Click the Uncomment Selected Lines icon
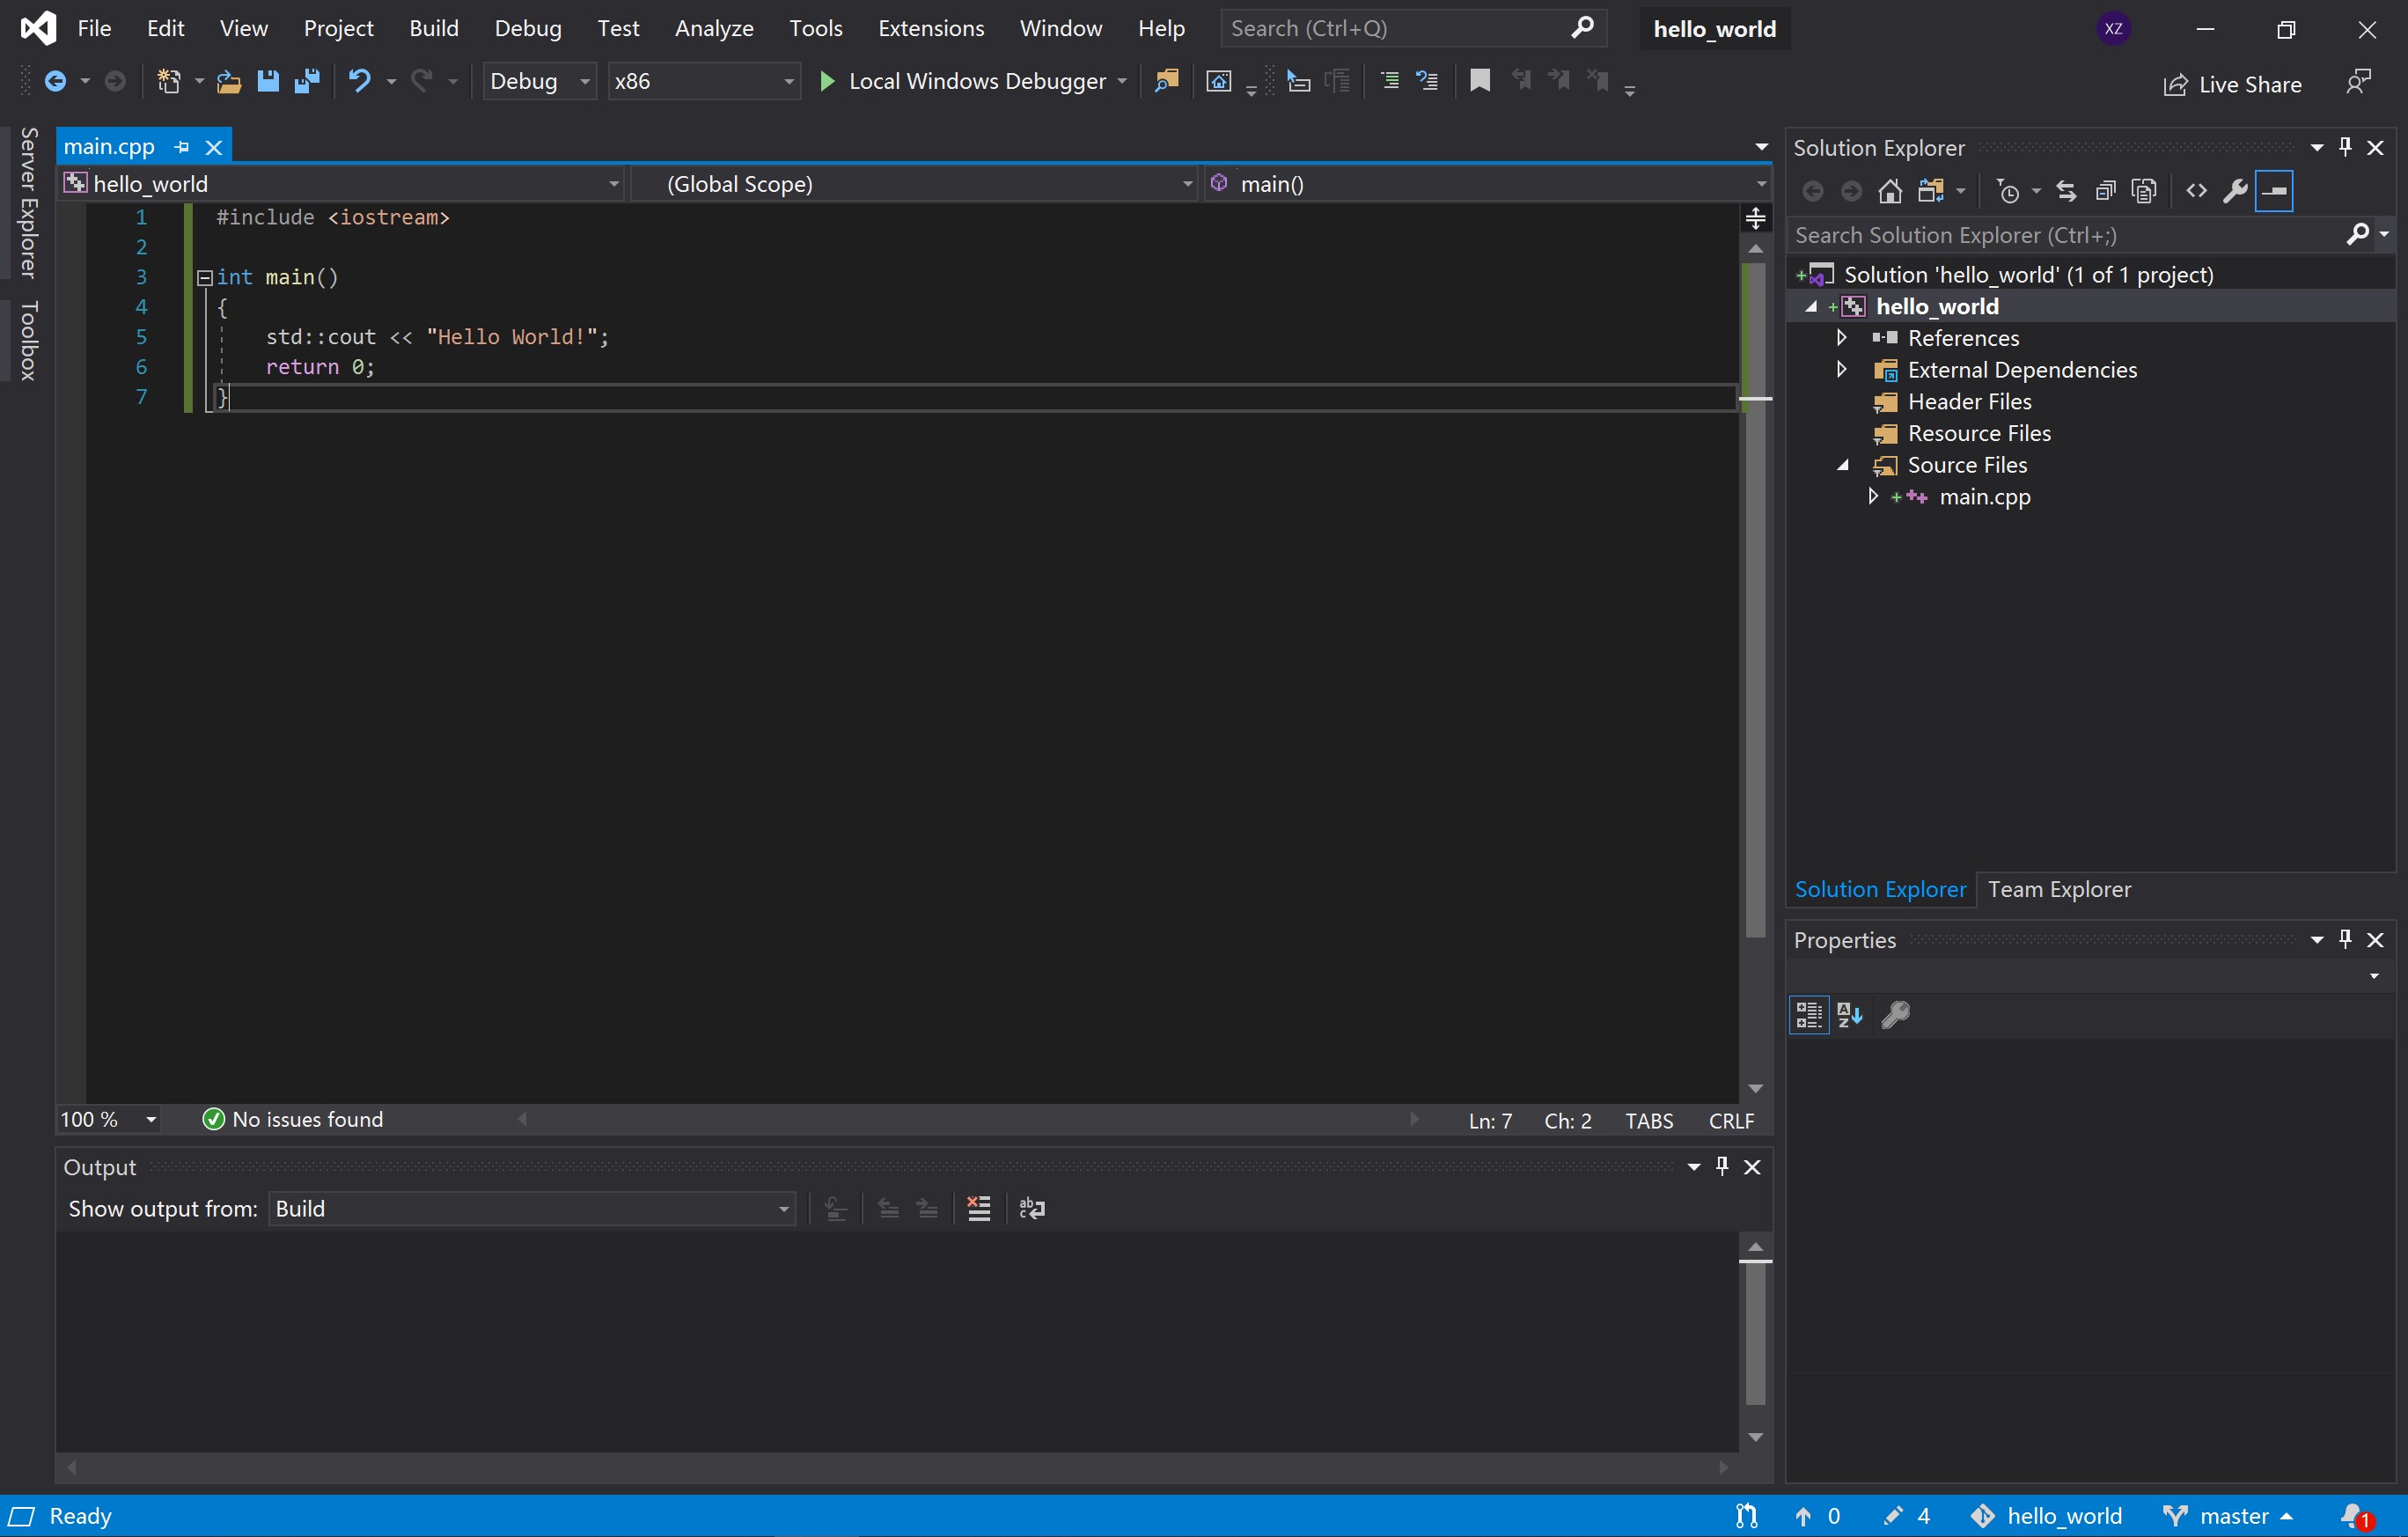 click(x=1427, y=81)
